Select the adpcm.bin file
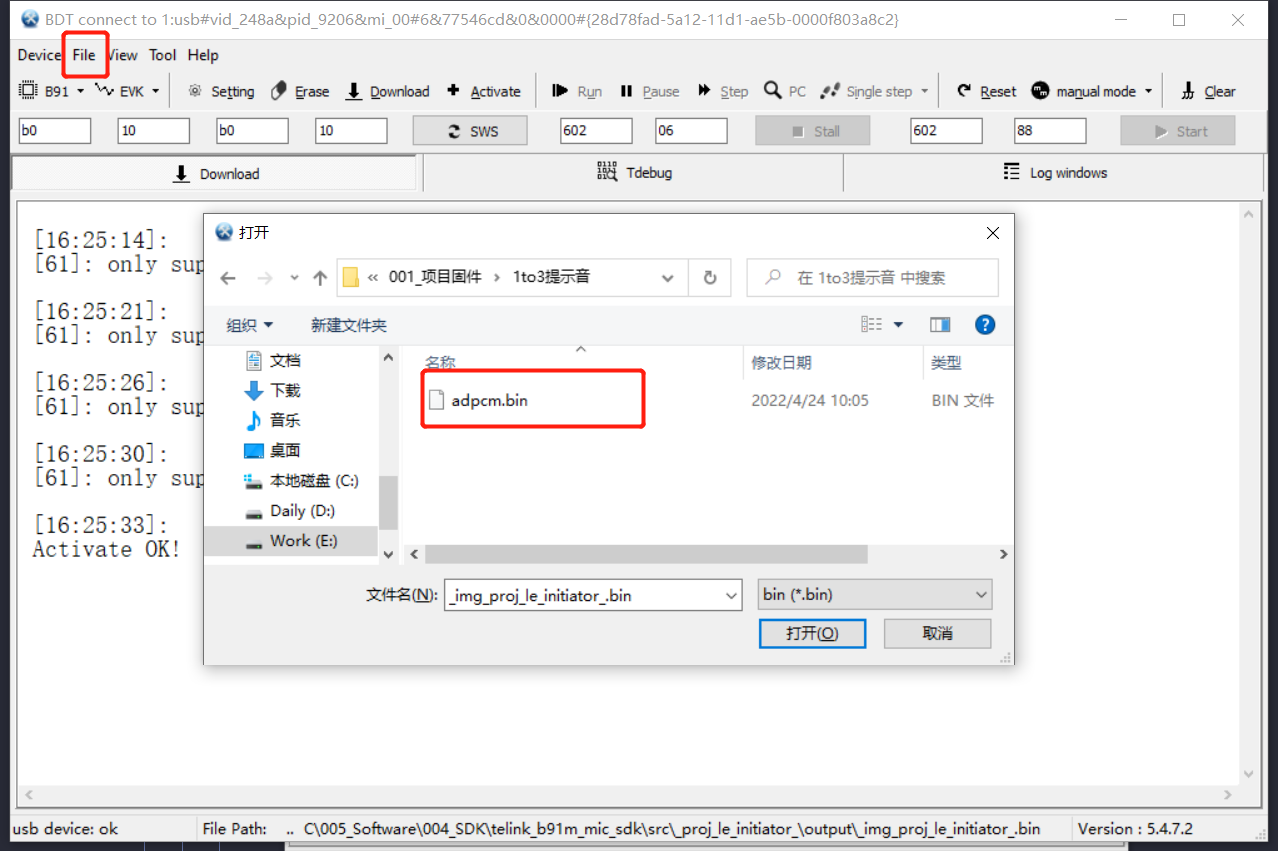1278x851 pixels. tap(489, 401)
